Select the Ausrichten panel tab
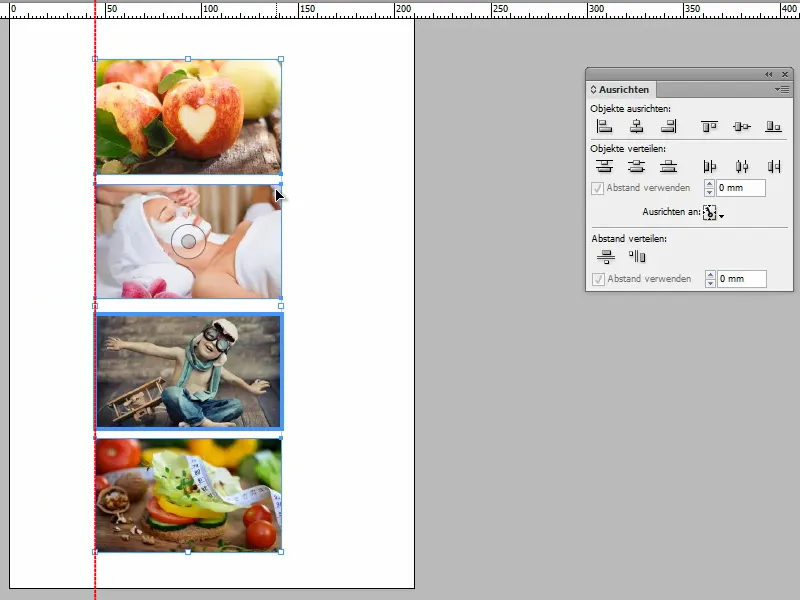The width and height of the screenshot is (800, 600). [x=623, y=89]
